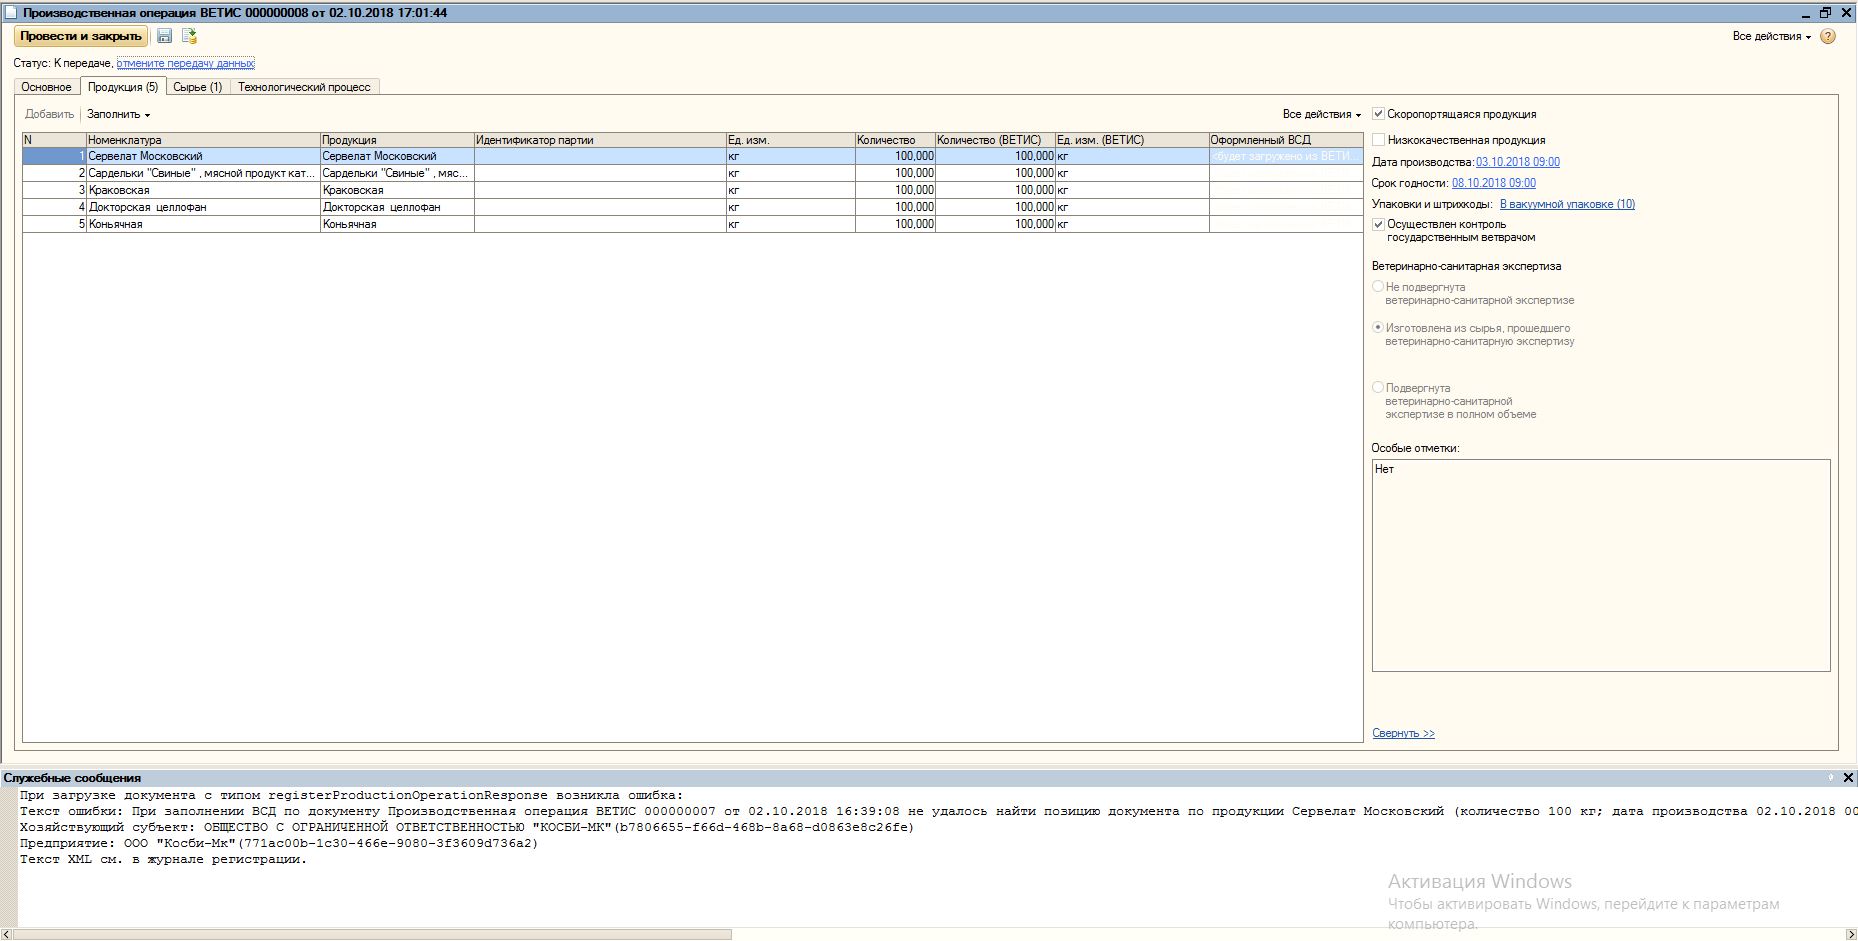Image resolution: width=1858 pixels, height=941 pixels.
Task: Click отмените передачу данных link
Action: point(185,63)
